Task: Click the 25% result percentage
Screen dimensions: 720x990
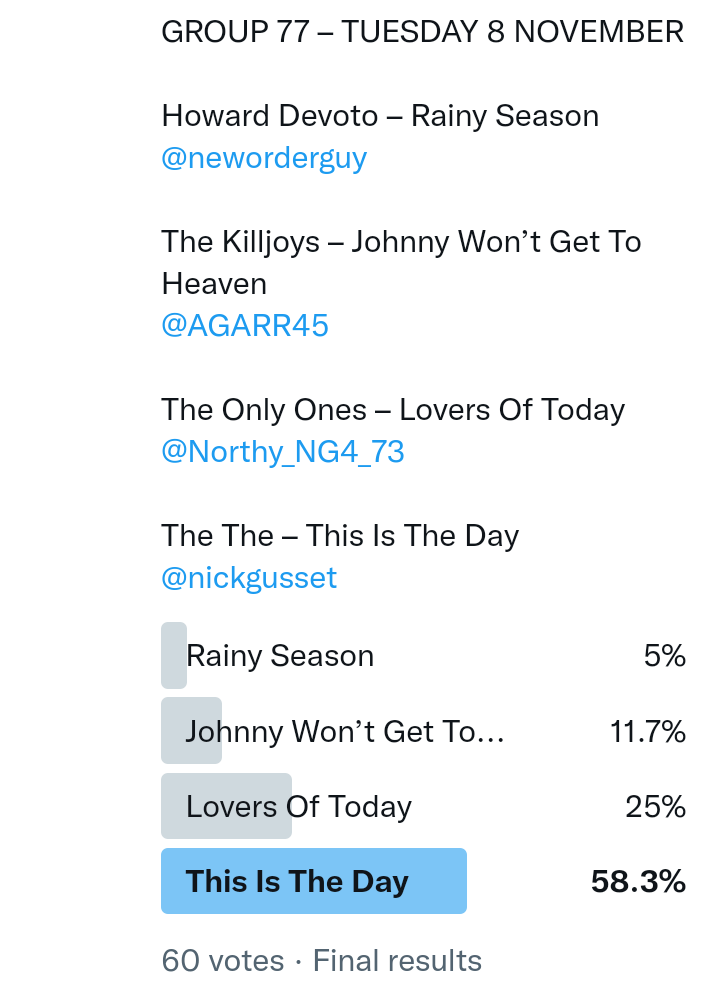Action: (656, 807)
